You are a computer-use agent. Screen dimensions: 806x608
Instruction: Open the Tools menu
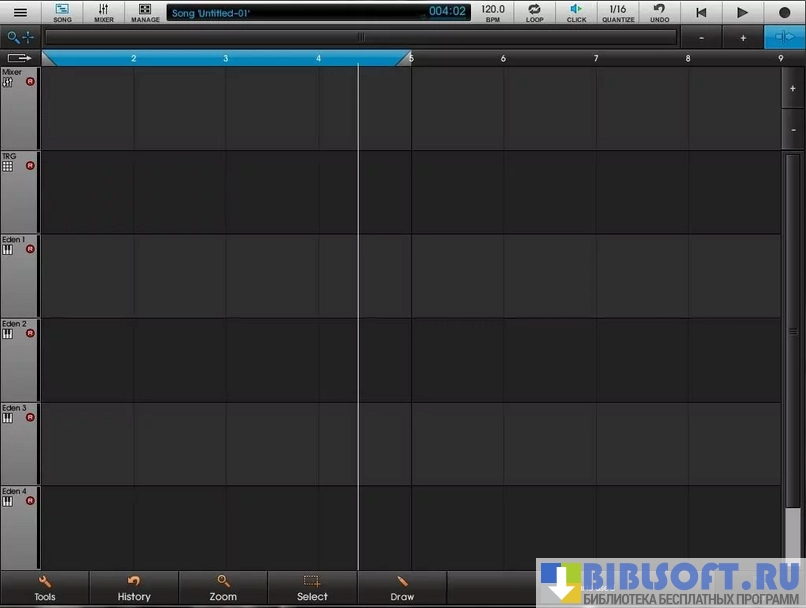click(x=45, y=588)
